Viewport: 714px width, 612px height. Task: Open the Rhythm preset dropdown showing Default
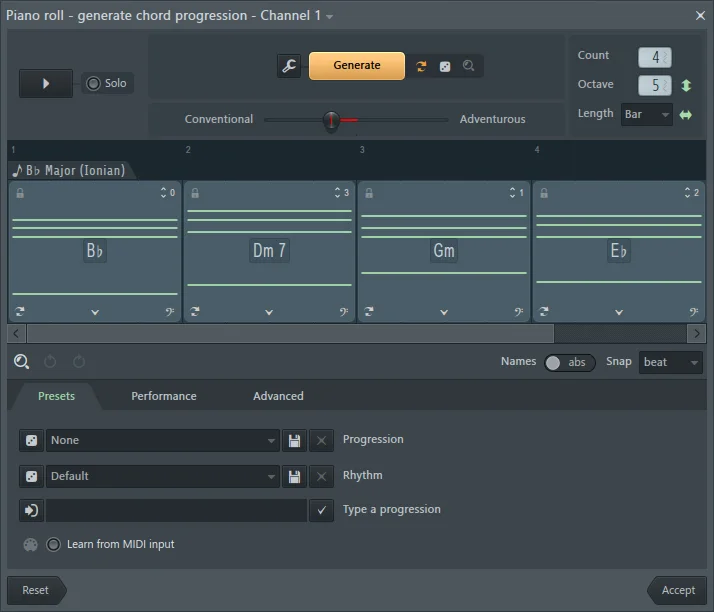coord(163,476)
